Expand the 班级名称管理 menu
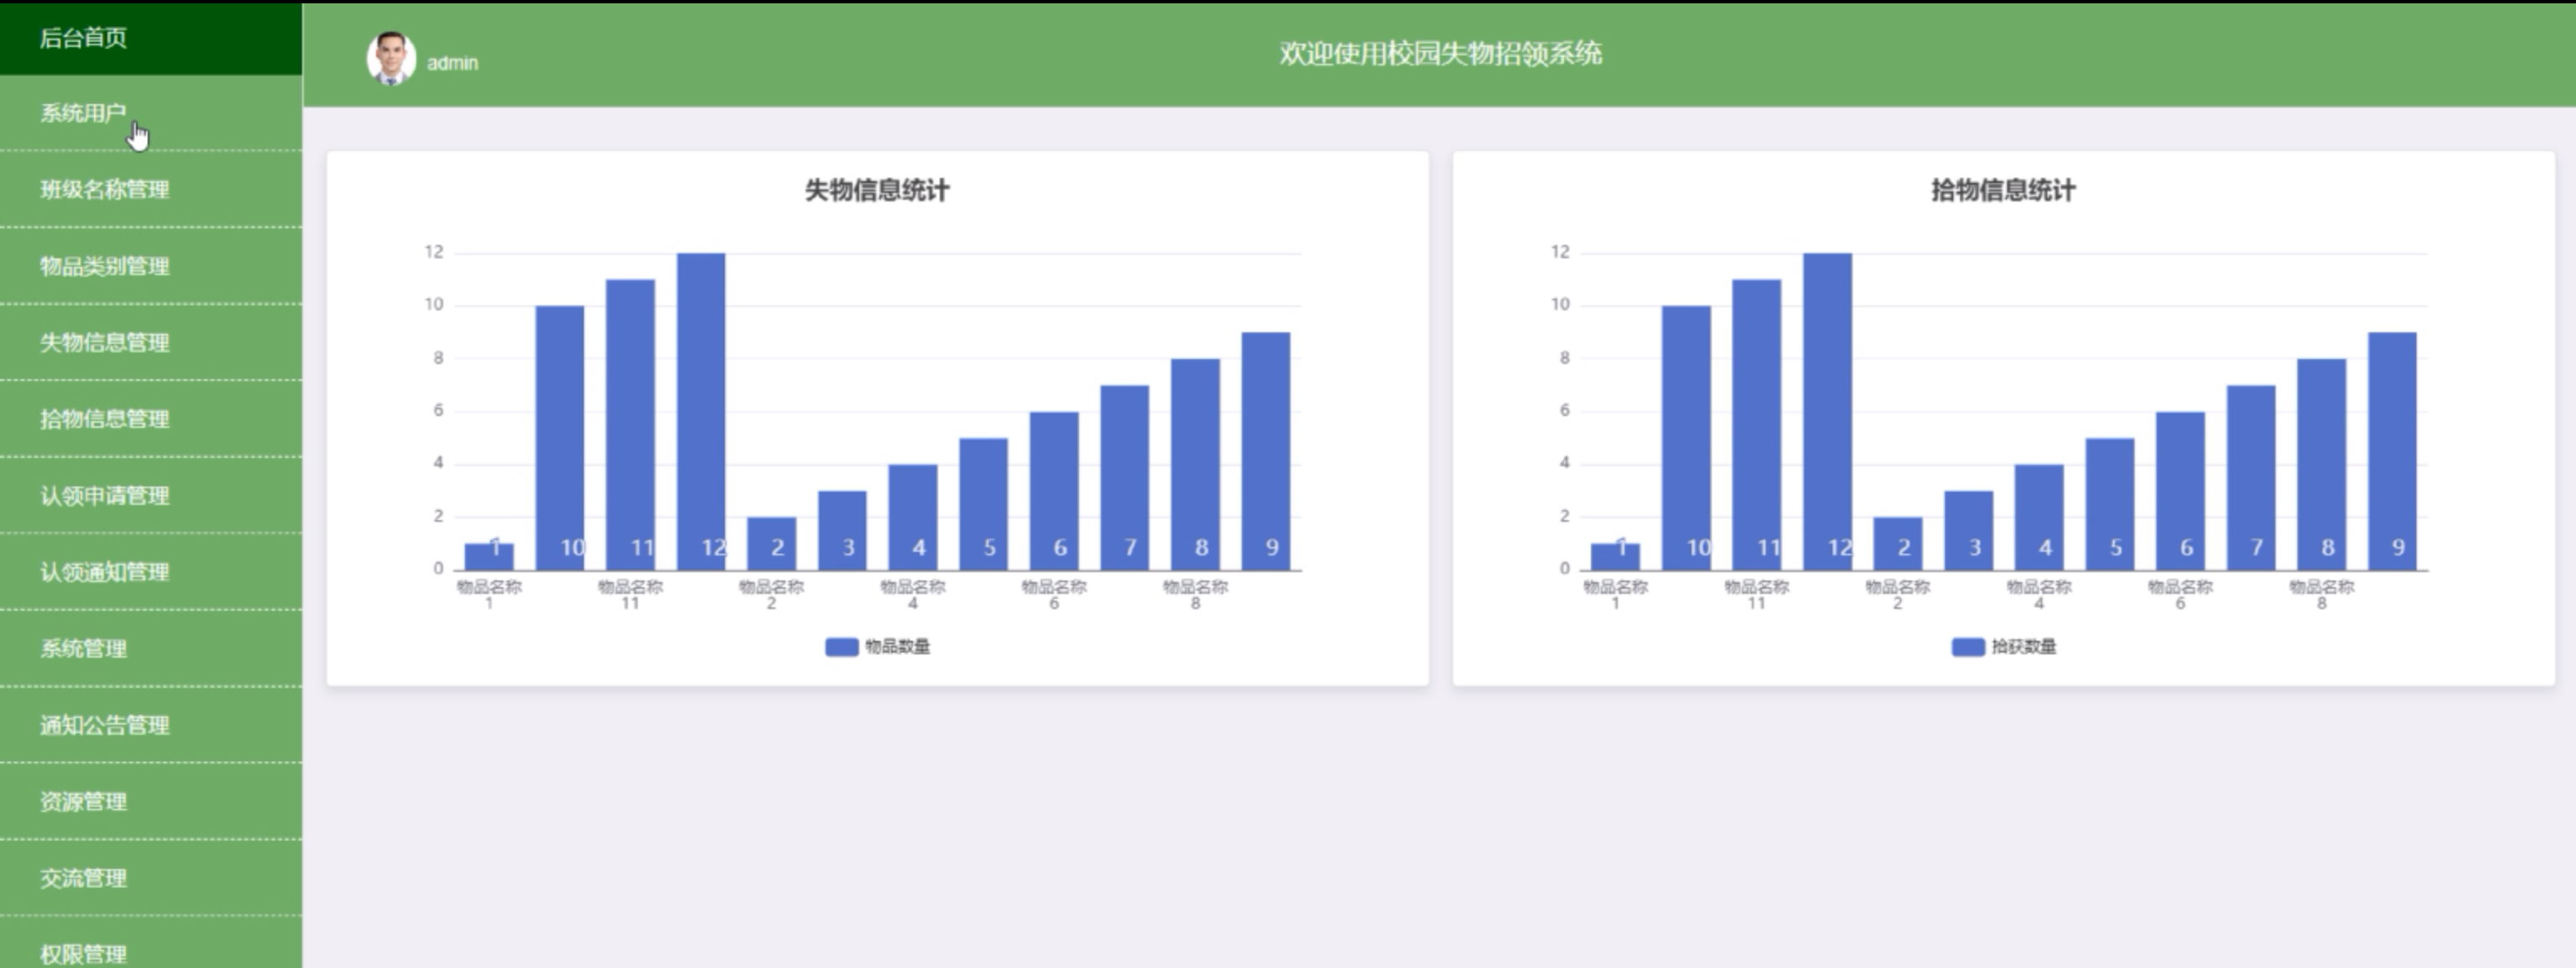The width and height of the screenshot is (2576, 968). (x=105, y=190)
